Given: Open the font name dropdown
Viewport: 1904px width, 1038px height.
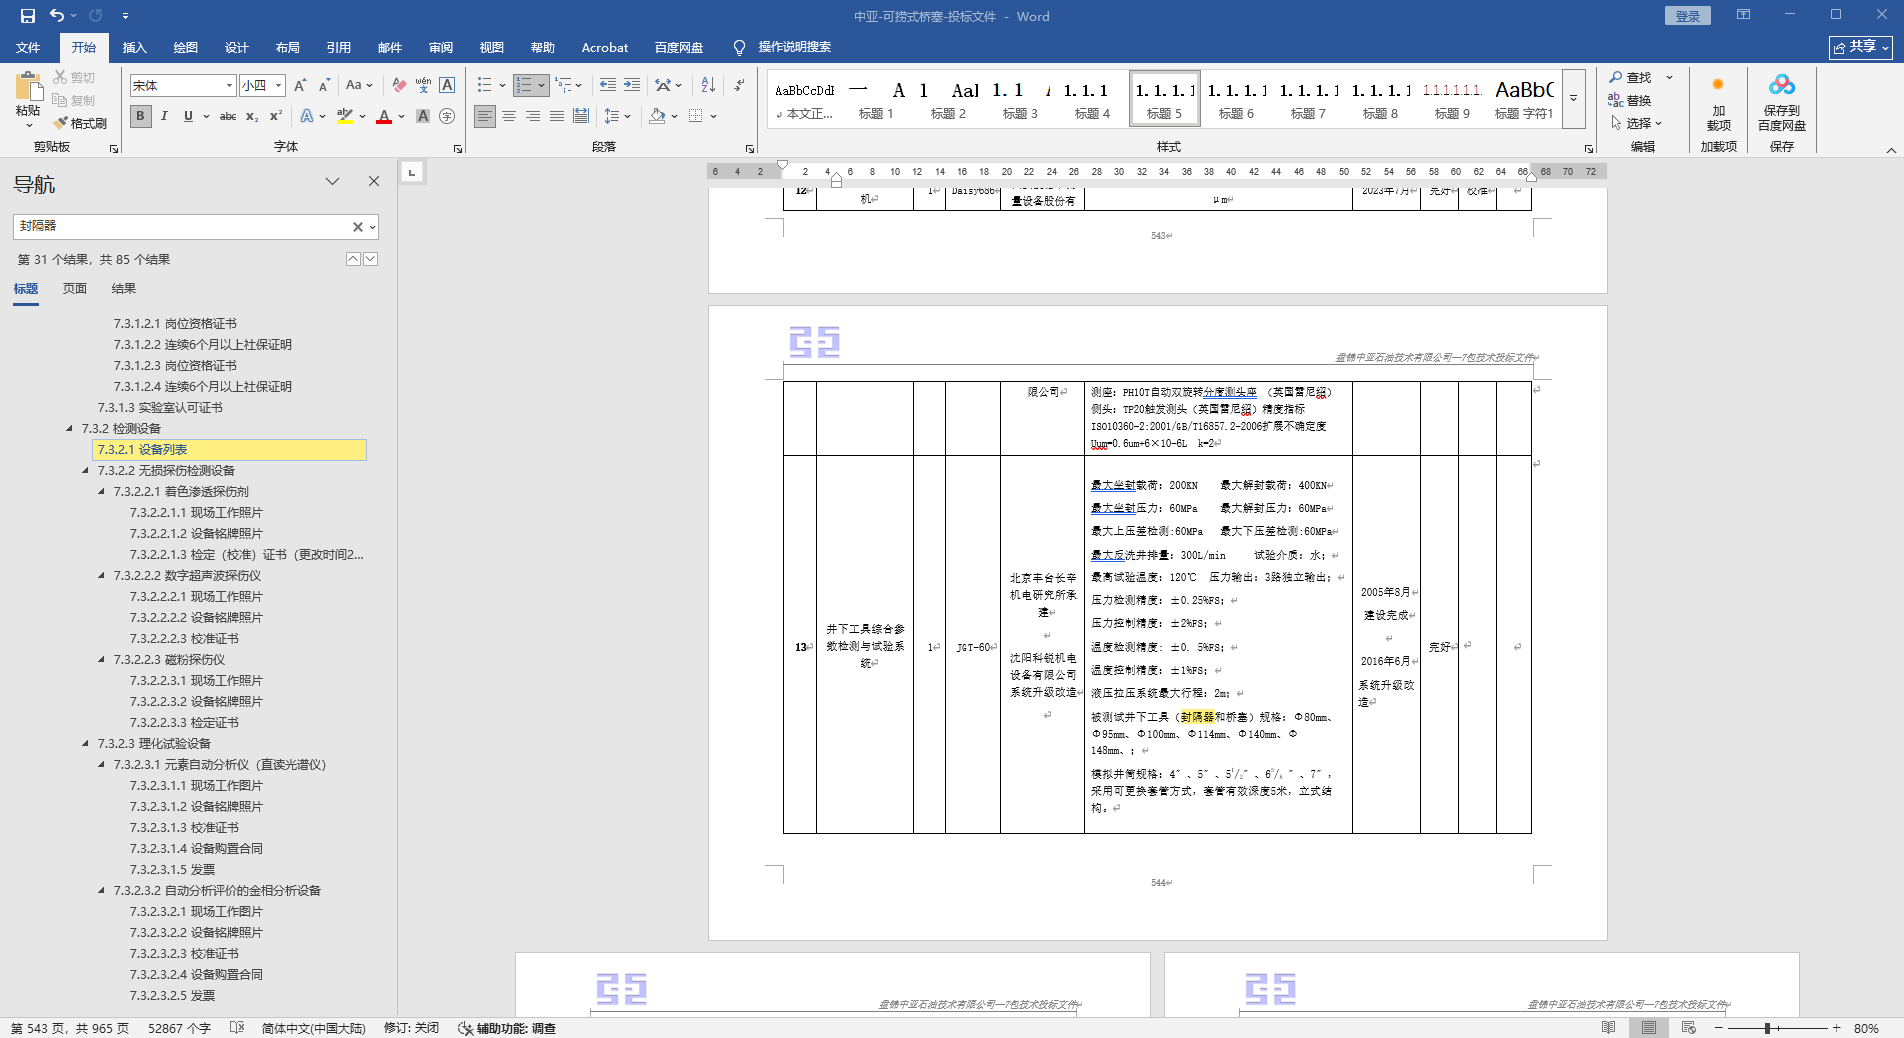Looking at the screenshot, I should click(x=229, y=86).
